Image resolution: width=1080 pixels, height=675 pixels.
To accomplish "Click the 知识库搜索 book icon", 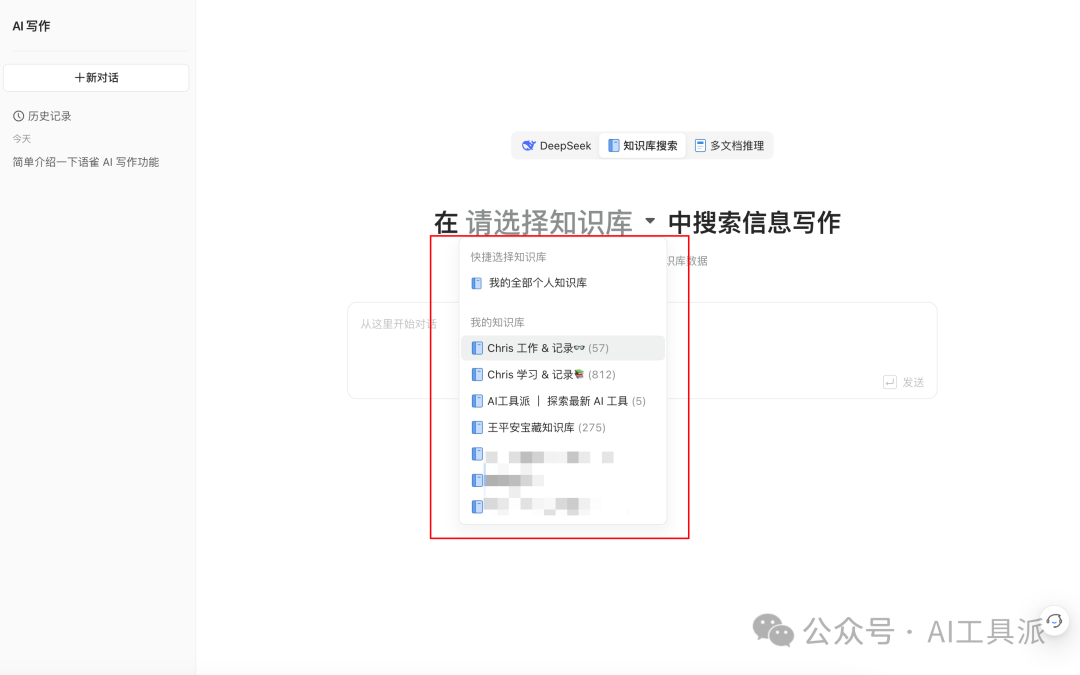I will (x=613, y=145).
